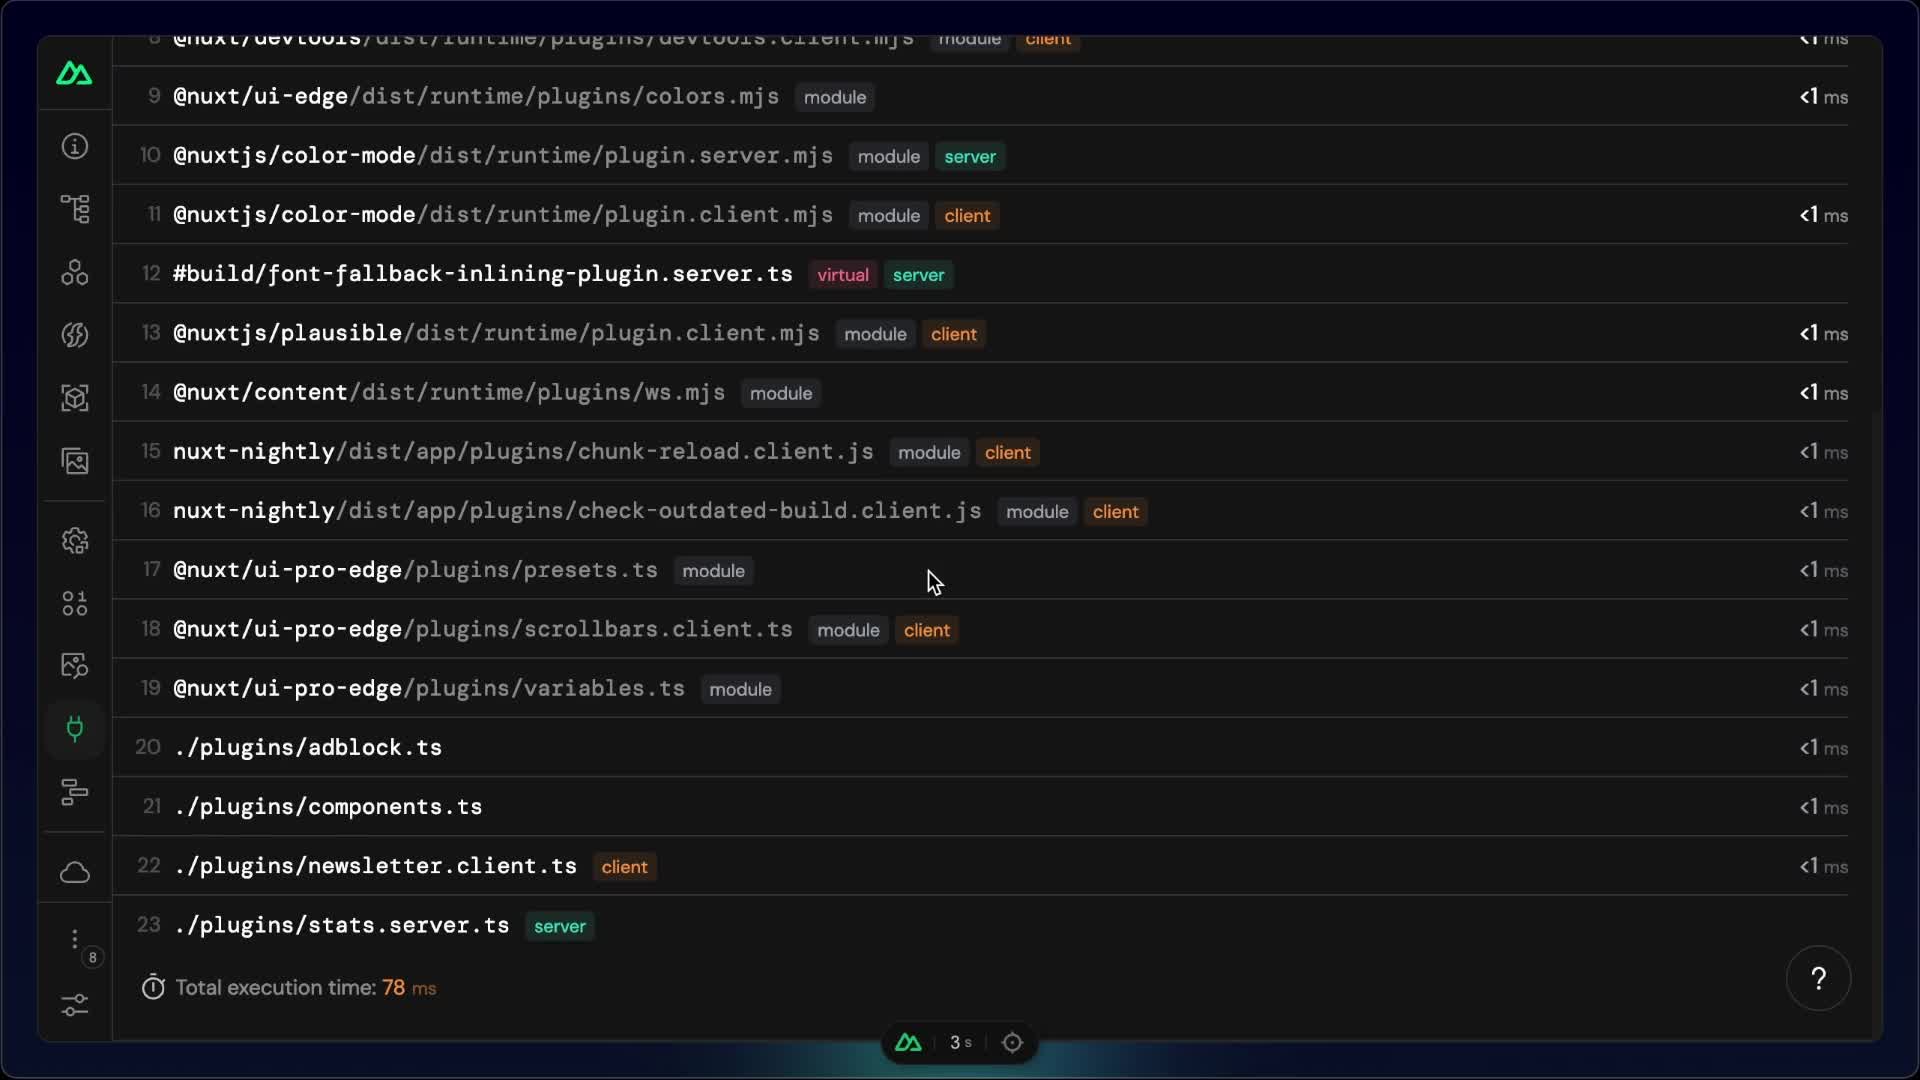Open @nuxtjs/plausible plugin.client.mjs

(496, 333)
